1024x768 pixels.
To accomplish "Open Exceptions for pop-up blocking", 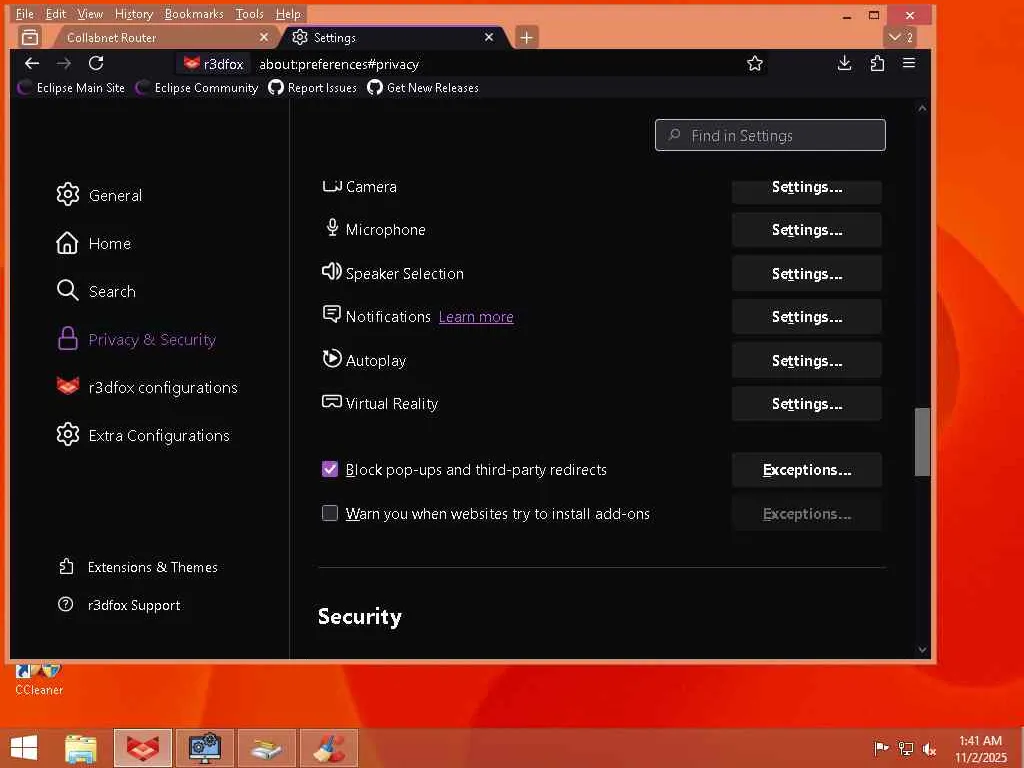I will (x=807, y=470).
